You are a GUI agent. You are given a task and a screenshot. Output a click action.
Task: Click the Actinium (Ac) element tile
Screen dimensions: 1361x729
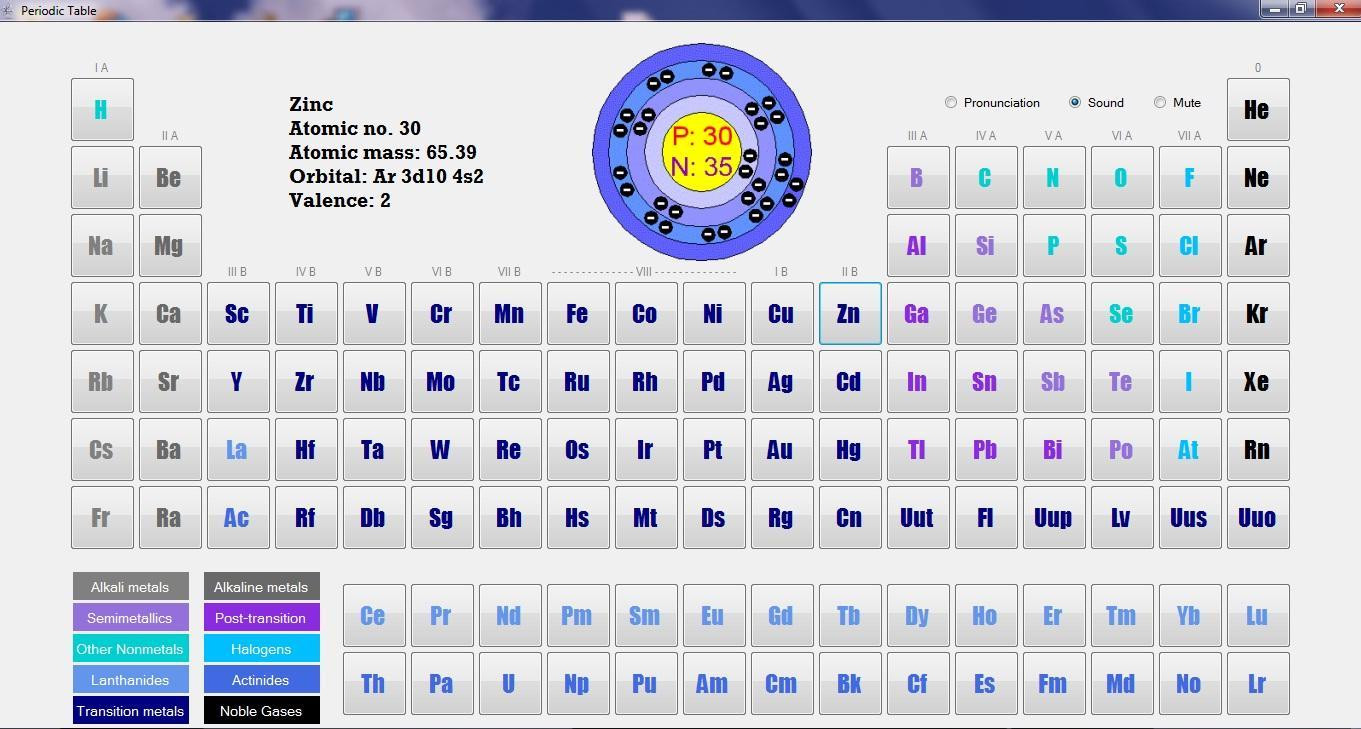point(238,518)
